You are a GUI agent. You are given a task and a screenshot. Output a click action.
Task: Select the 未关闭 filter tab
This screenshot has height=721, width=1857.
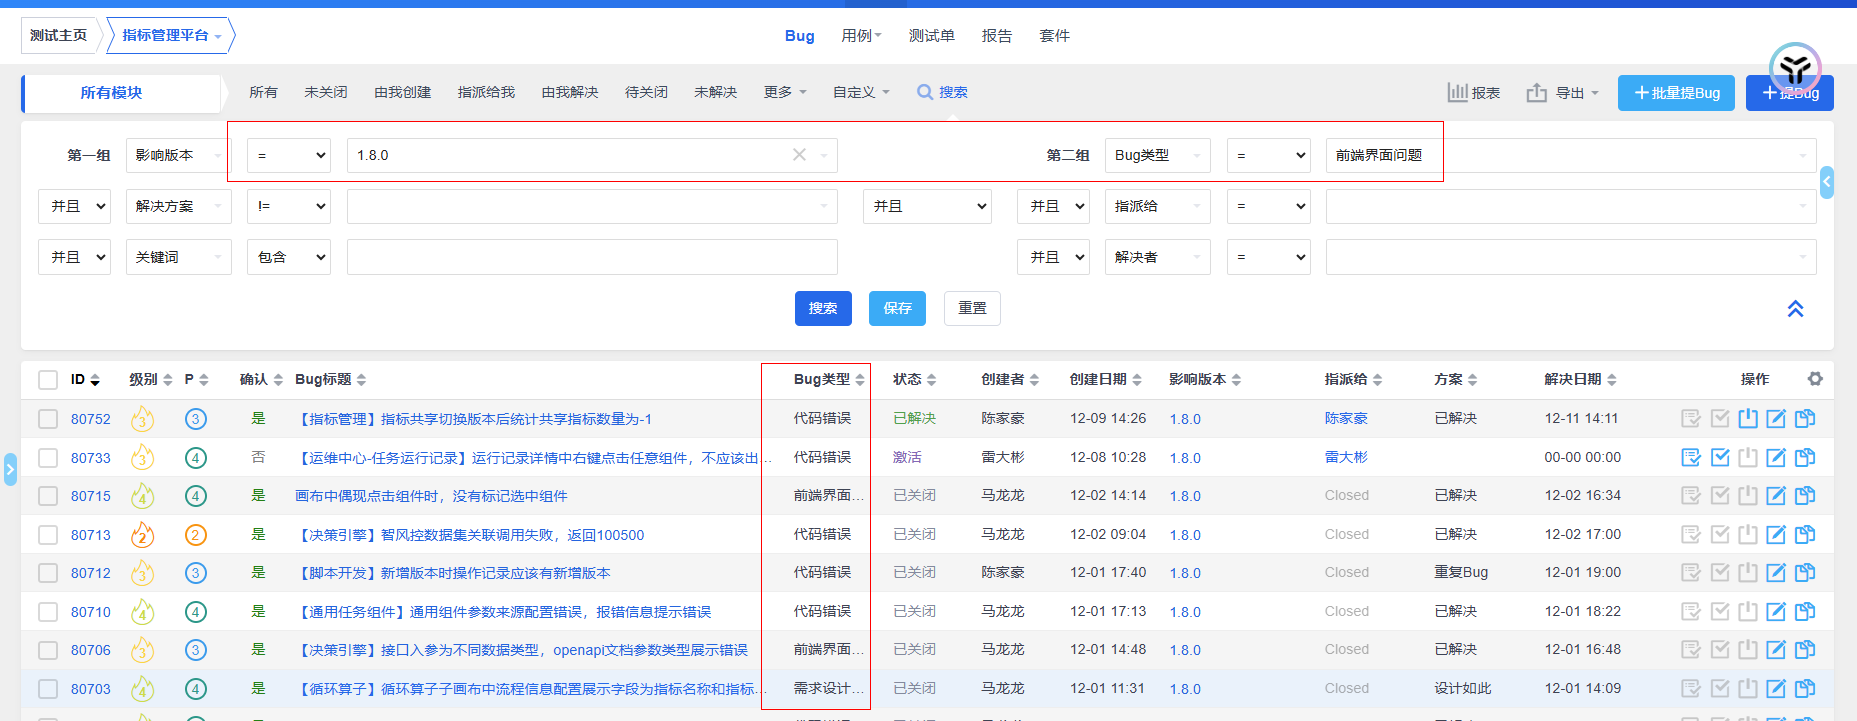[326, 92]
